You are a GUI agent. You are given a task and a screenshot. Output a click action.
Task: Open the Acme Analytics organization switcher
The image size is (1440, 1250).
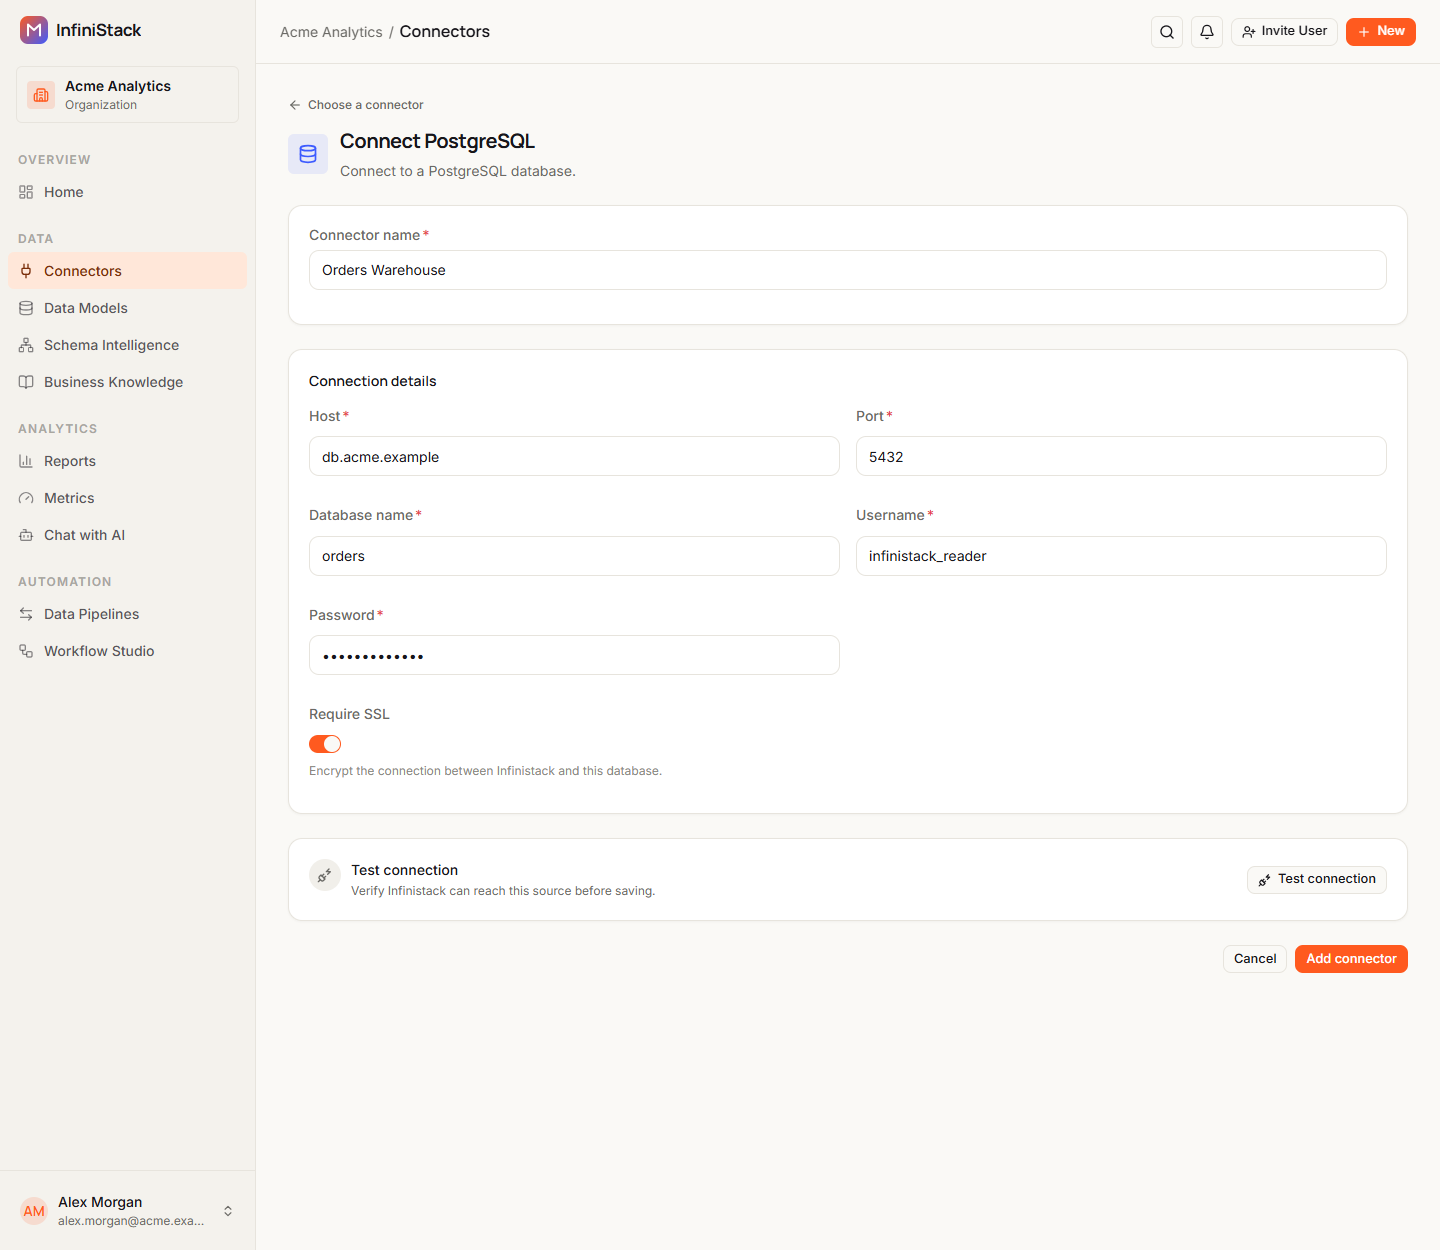[x=127, y=95]
